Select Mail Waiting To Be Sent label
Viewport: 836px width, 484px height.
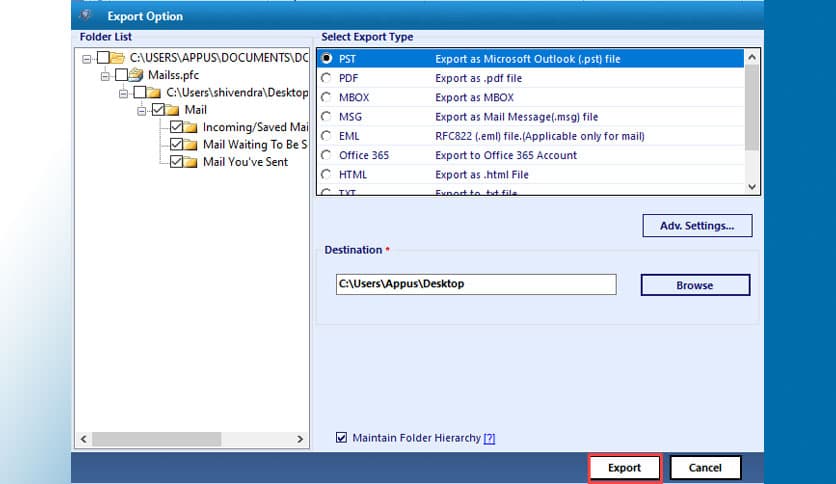coord(255,144)
